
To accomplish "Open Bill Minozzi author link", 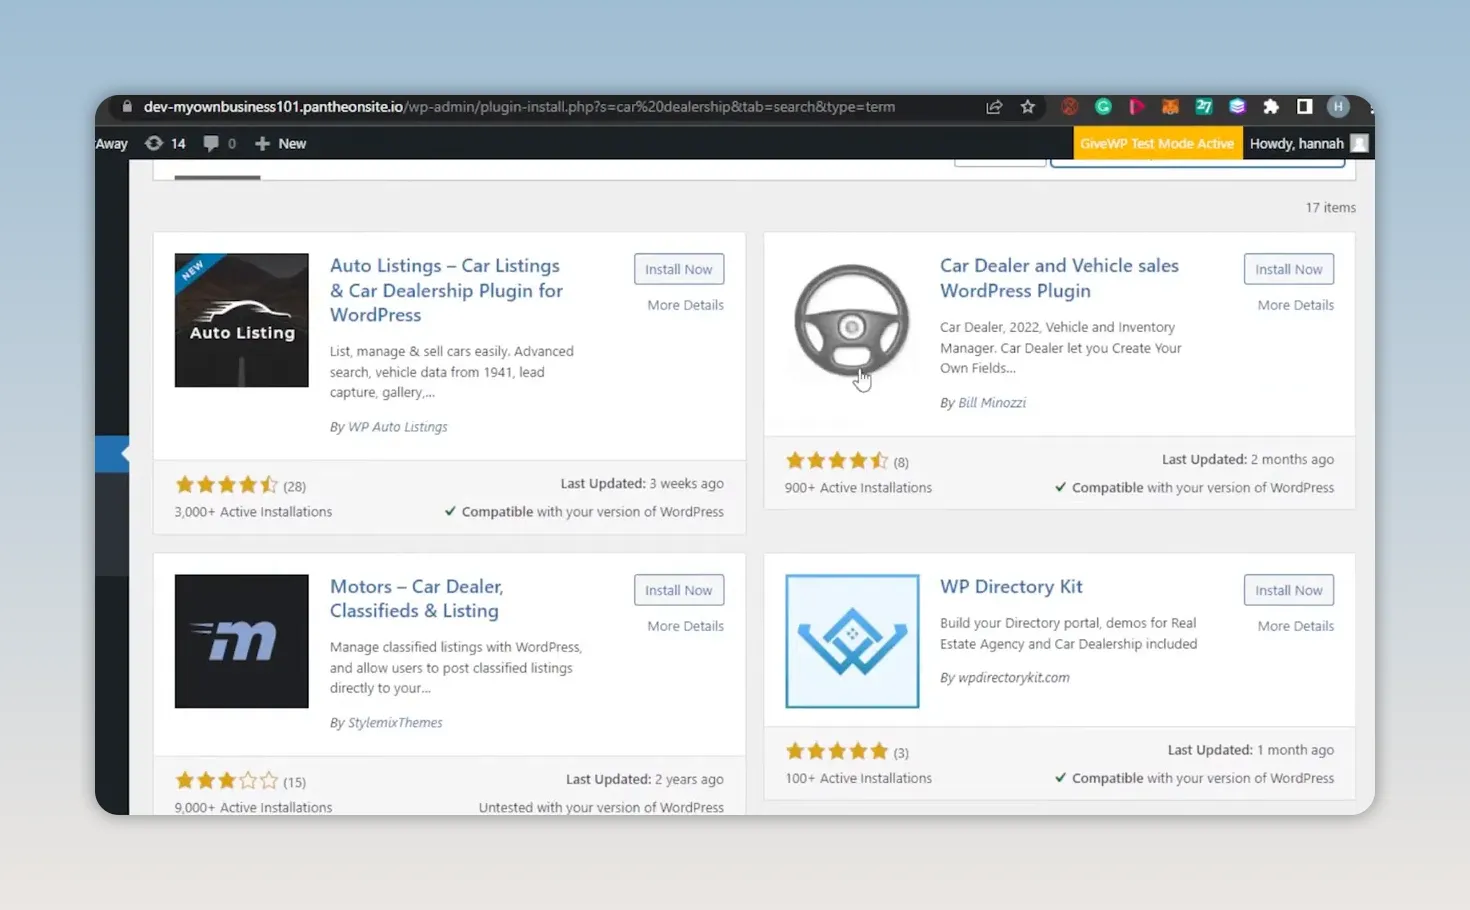I will [992, 403].
